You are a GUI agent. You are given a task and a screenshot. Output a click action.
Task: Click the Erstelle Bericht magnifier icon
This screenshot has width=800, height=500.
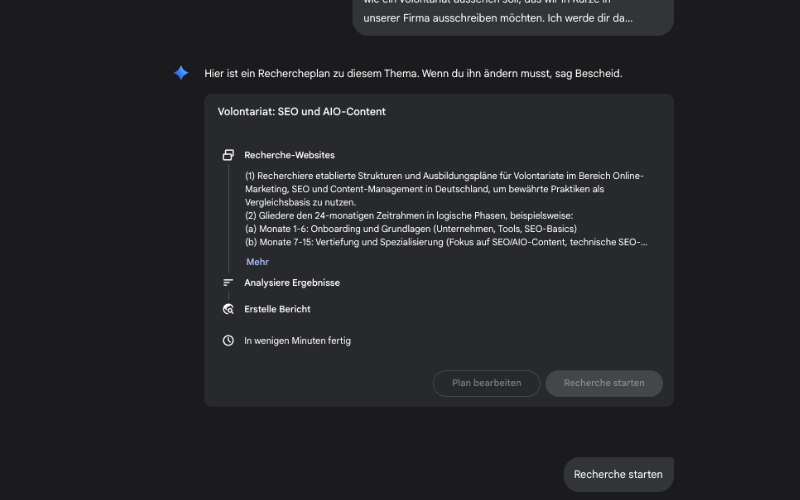228,310
